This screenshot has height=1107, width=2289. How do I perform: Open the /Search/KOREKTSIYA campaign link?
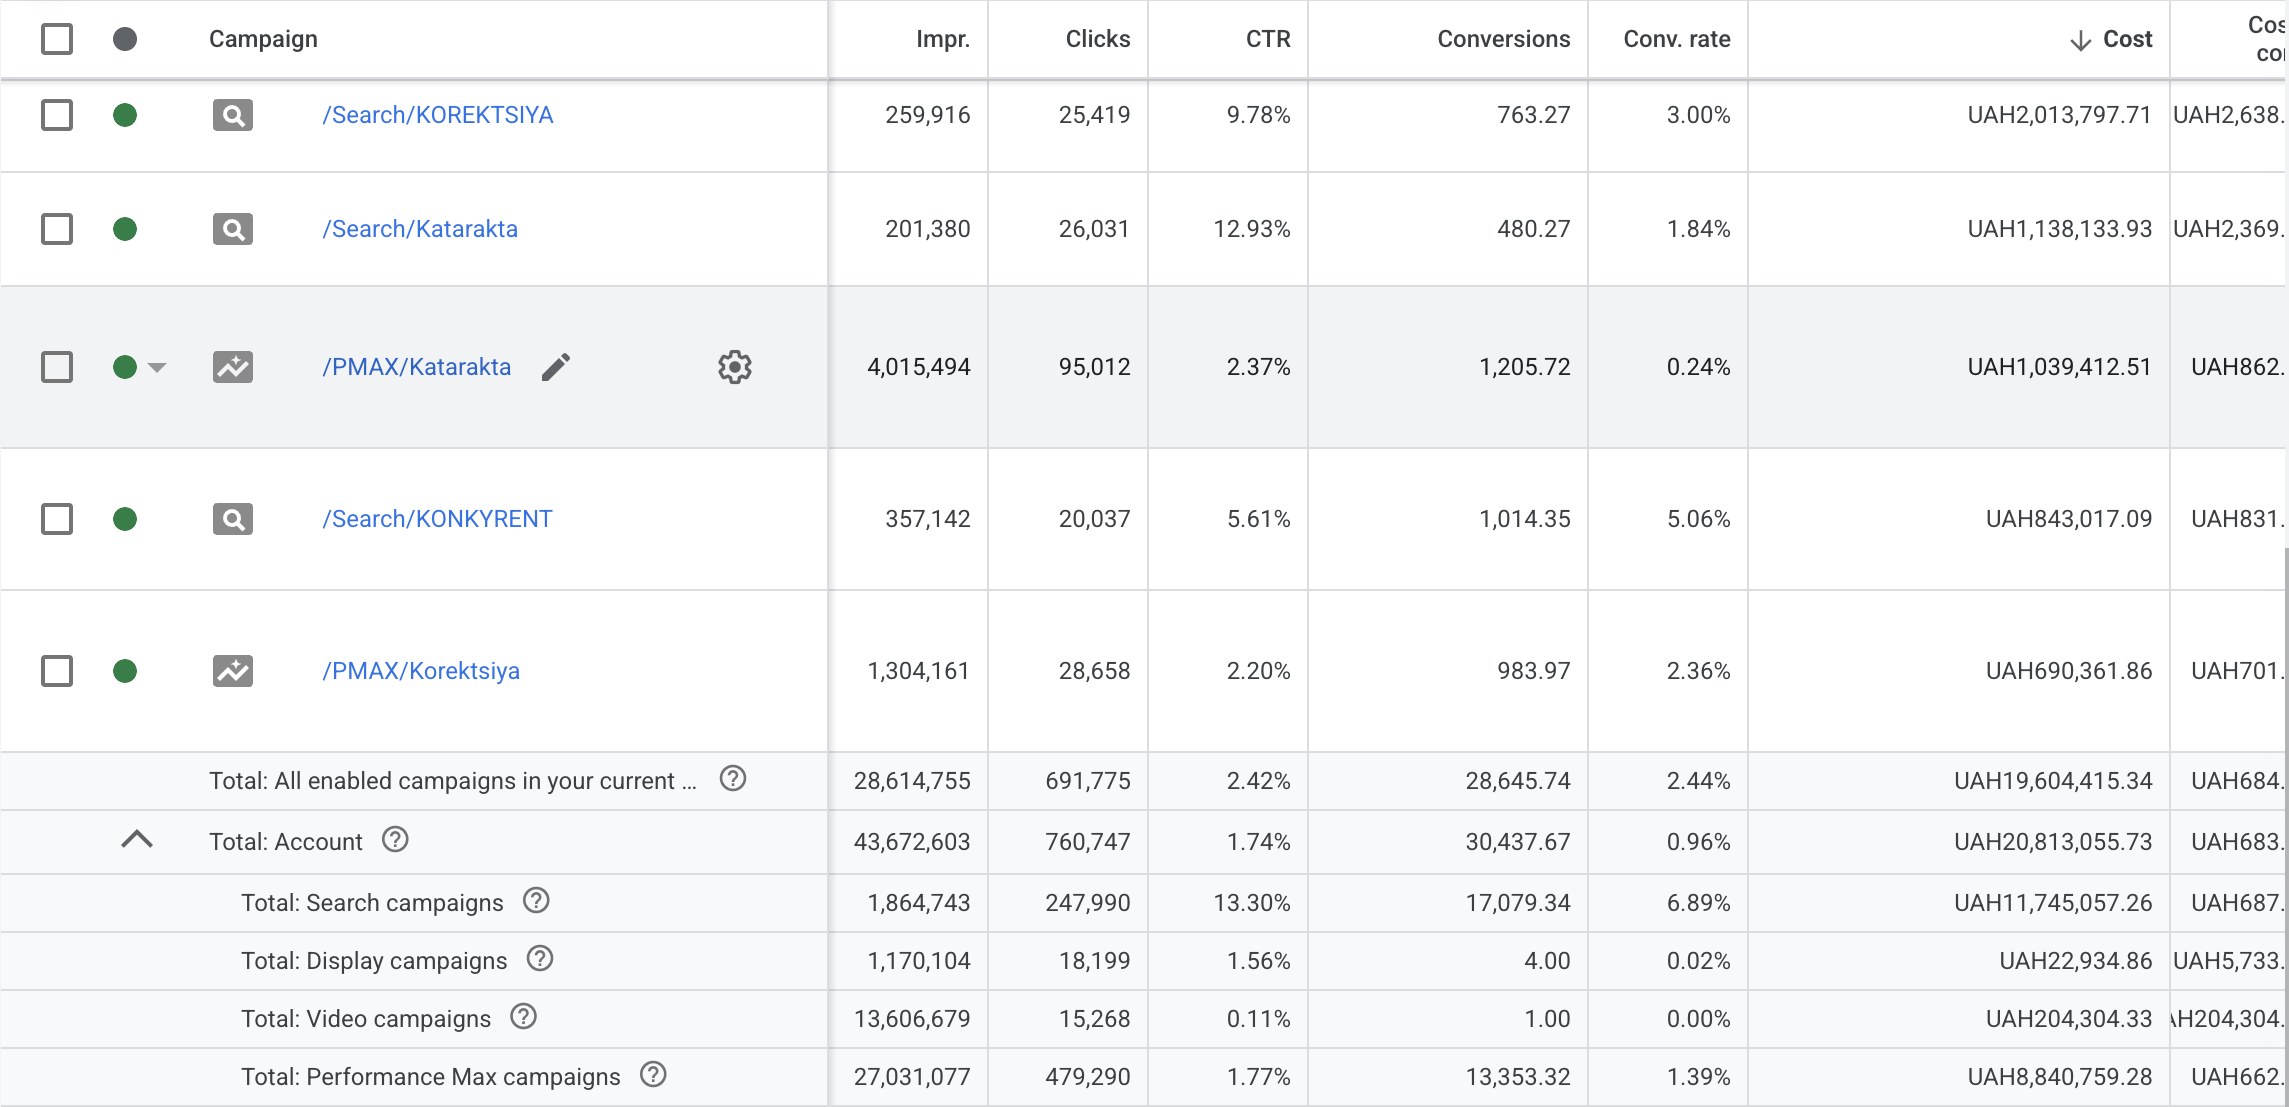(438, 115)
